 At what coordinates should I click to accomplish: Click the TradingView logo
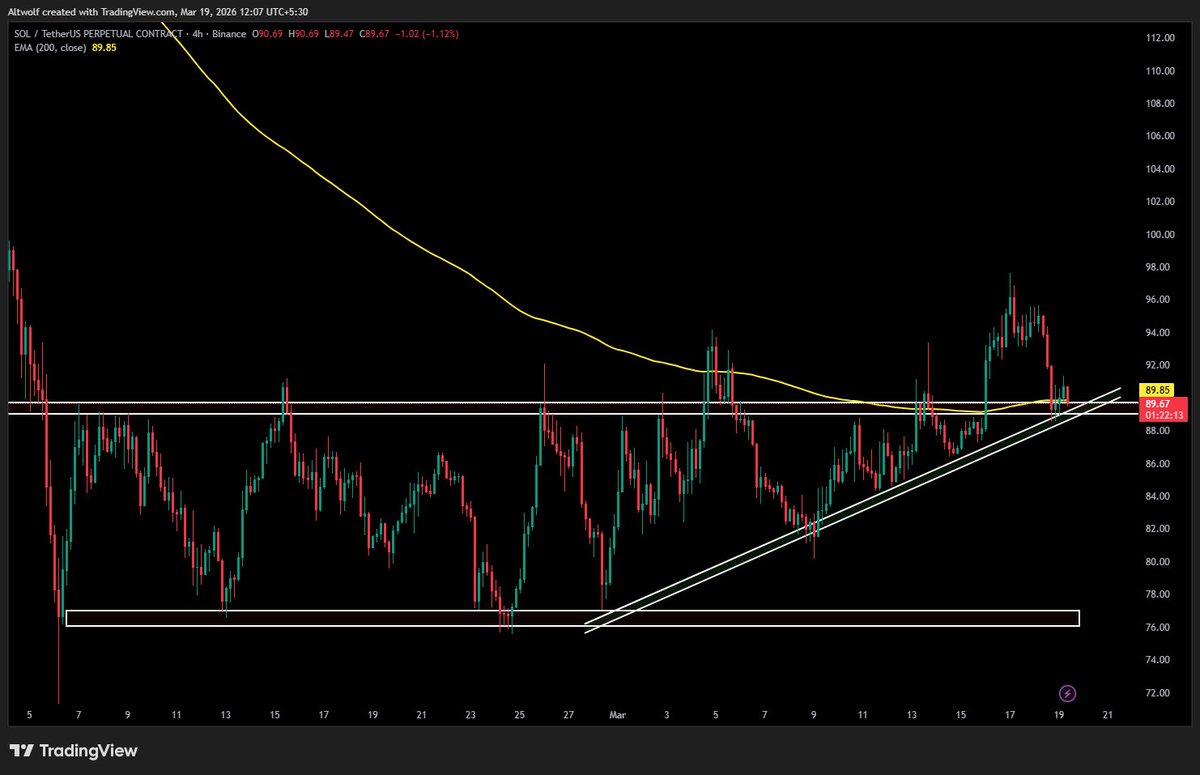(74, 750)
